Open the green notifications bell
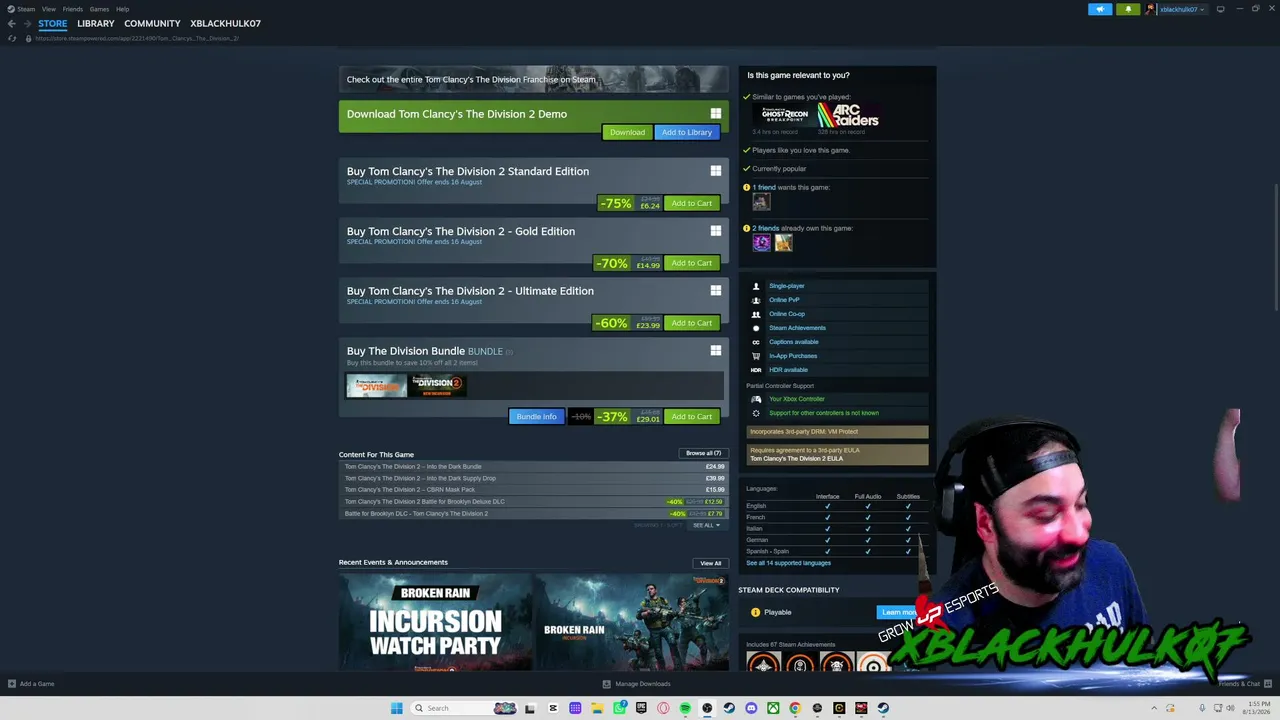 (1128, 9)
